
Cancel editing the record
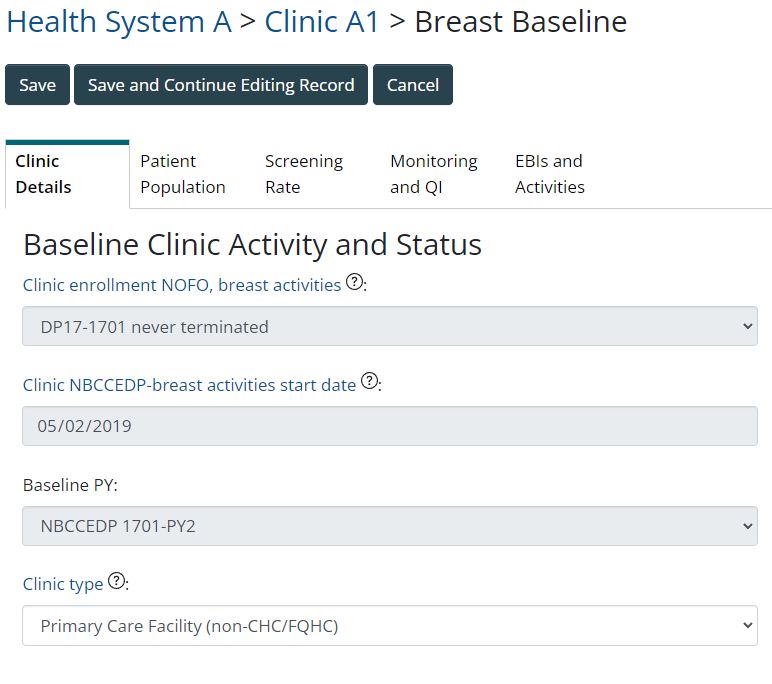[x=413, y=85]
